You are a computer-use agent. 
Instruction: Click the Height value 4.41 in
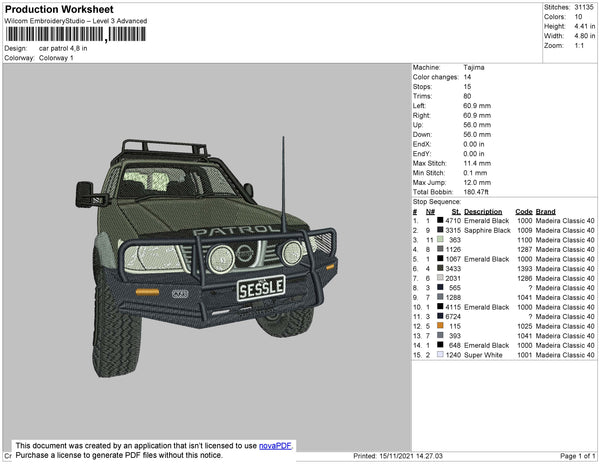(x=585, y=26)
